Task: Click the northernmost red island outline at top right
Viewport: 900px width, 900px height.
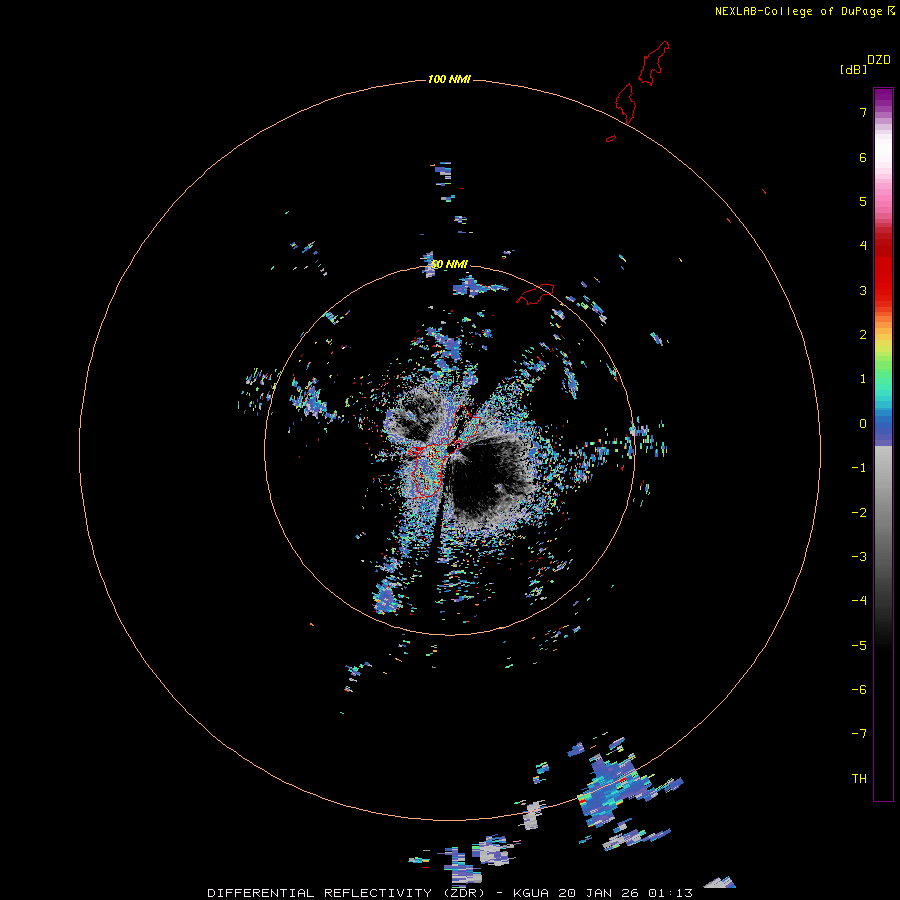Action: click(x=654, y=63)
